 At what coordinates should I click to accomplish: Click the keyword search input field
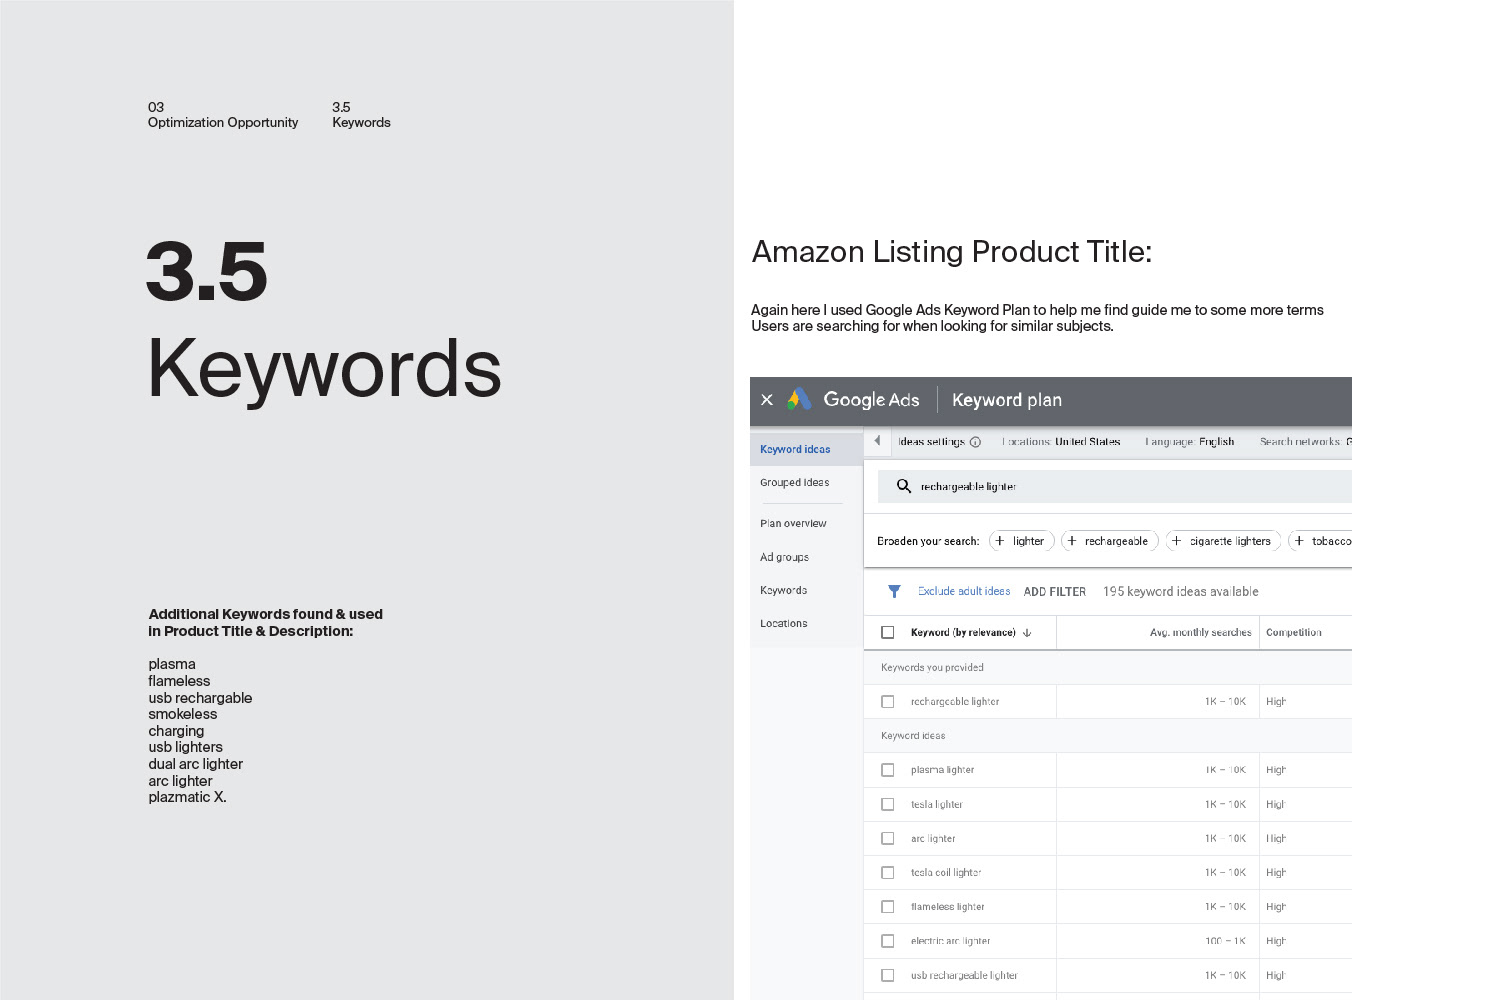pos(1114,486)
